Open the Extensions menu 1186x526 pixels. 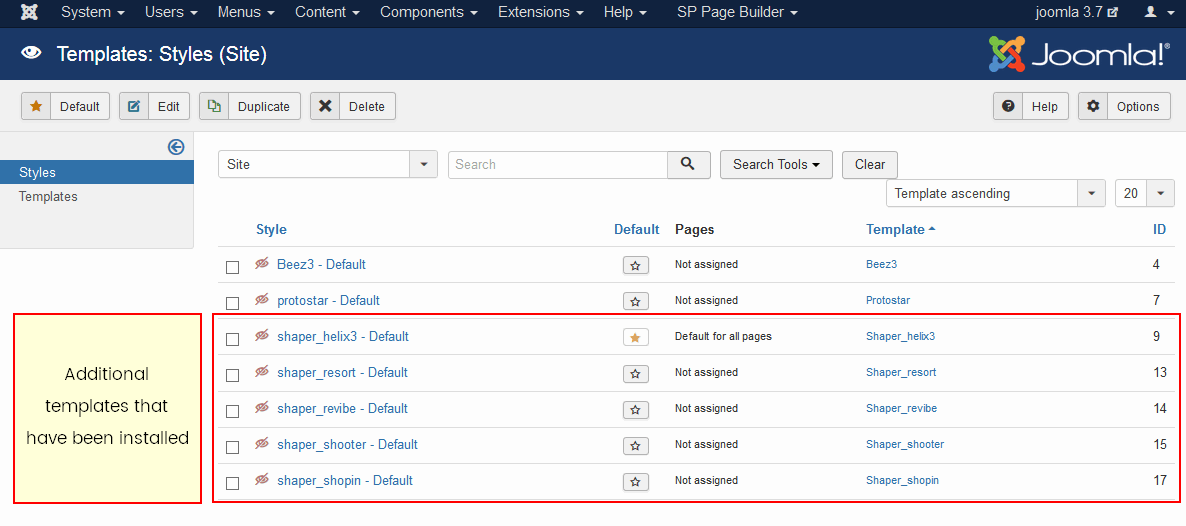click(540, 13)
